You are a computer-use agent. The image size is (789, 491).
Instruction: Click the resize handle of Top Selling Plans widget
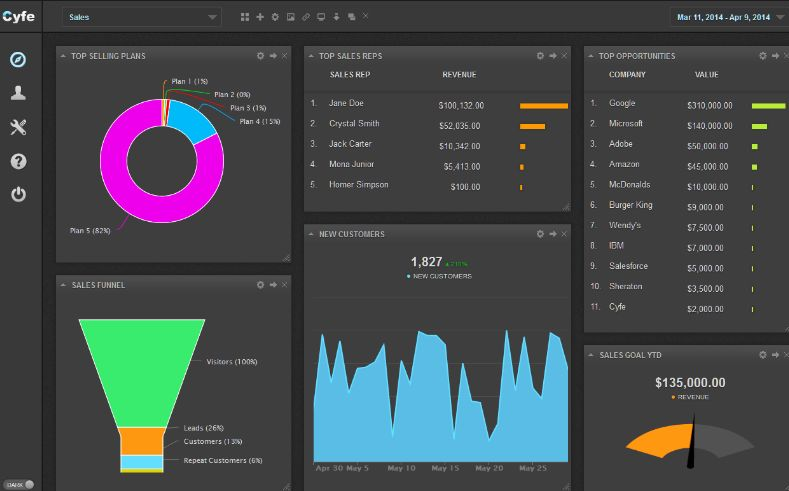pyautogui.click(x=286, y=258)
